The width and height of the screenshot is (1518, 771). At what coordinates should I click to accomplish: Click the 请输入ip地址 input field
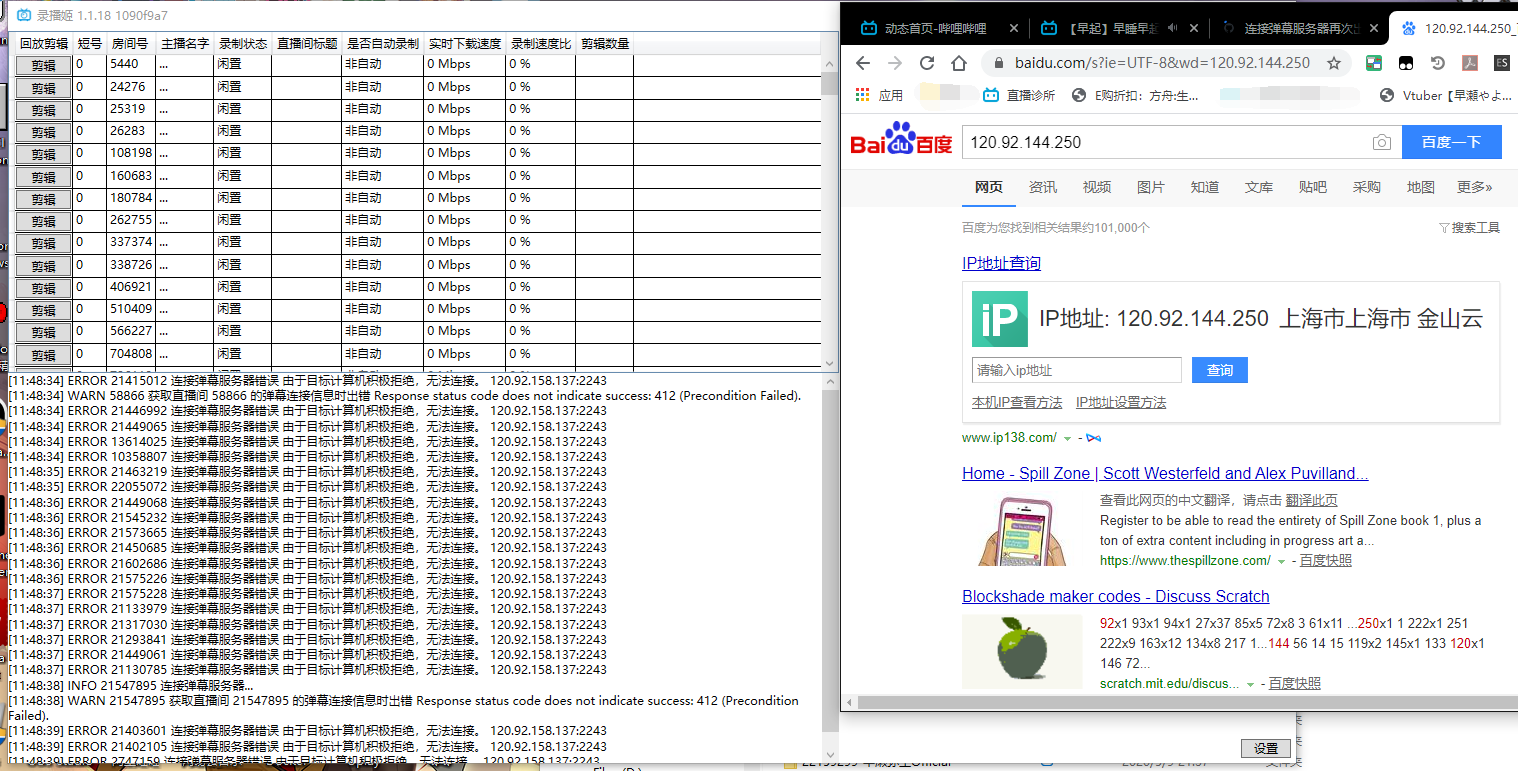coord(1076,370)
